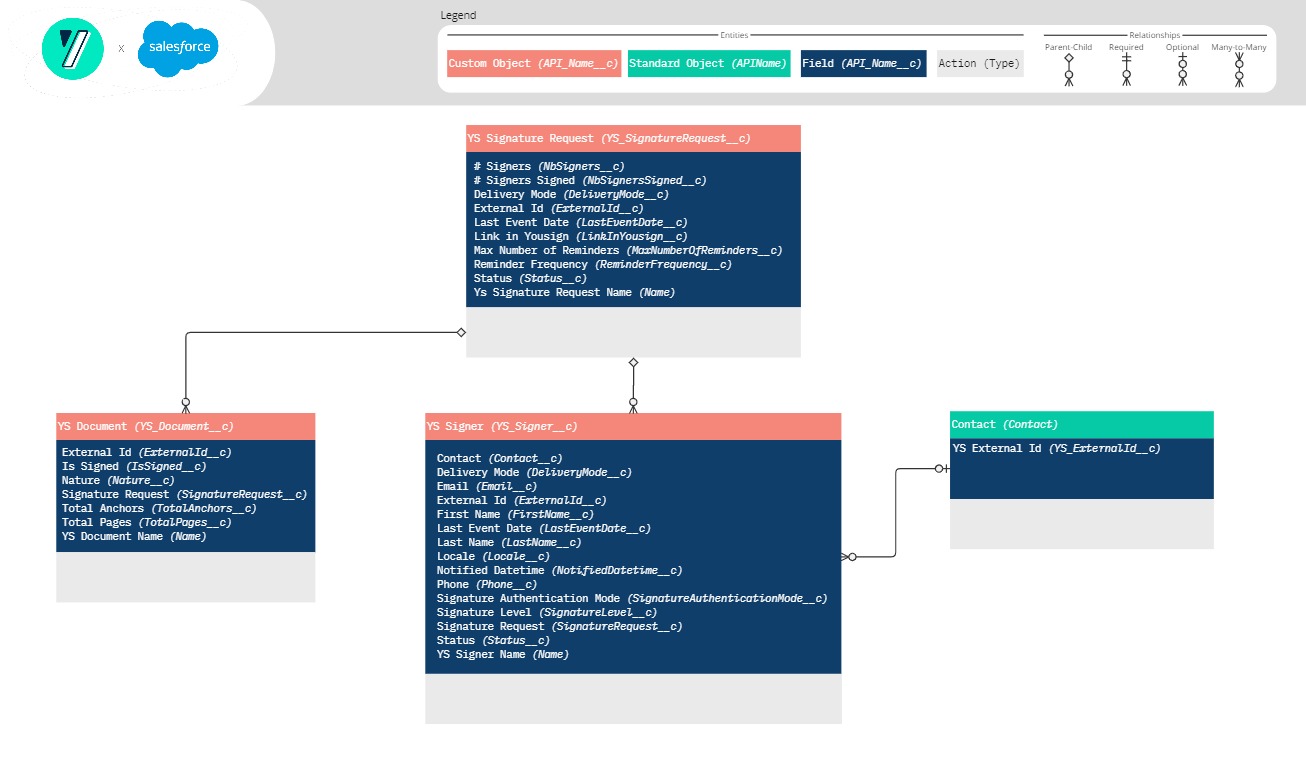Select the Optional relationship symbol in legend
1306x765 pixels.
coord(1182,70)
